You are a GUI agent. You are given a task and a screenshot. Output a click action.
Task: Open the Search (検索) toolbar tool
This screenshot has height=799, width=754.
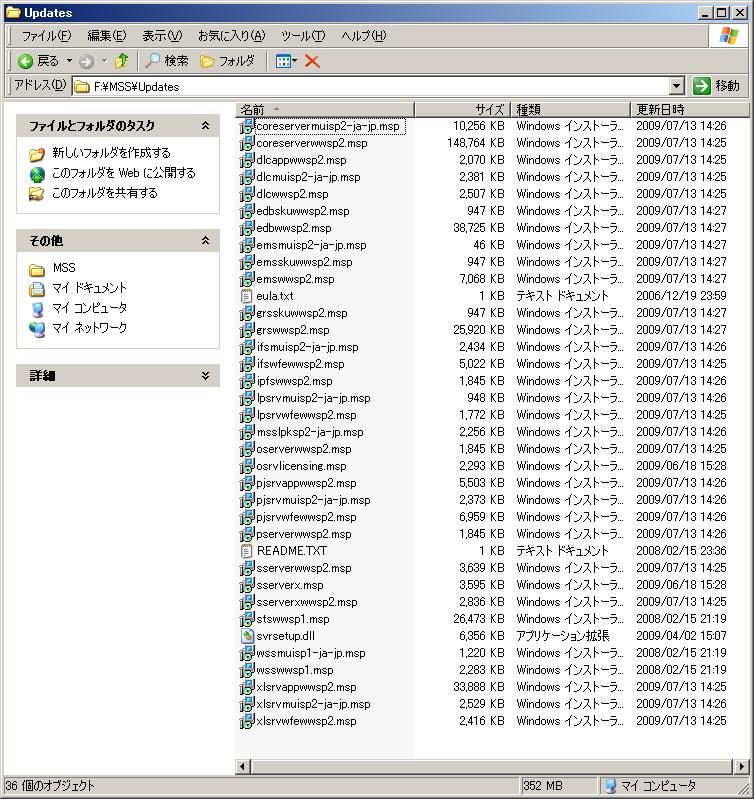pyautogui.click(x=166, y=61)
